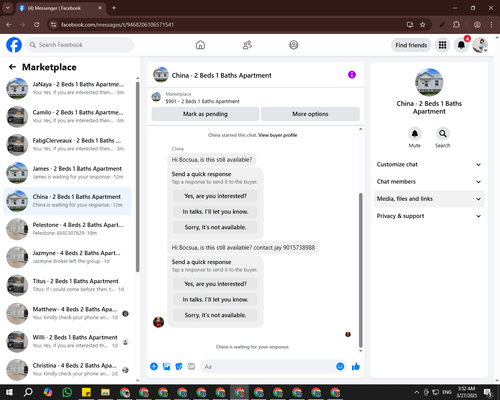Mute the conversation with bell icon
This screenshot has height=400, width=500.
[x=414, y=134]
